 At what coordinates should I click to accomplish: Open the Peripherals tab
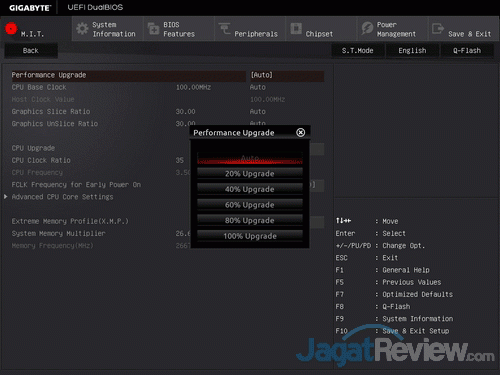250,29
